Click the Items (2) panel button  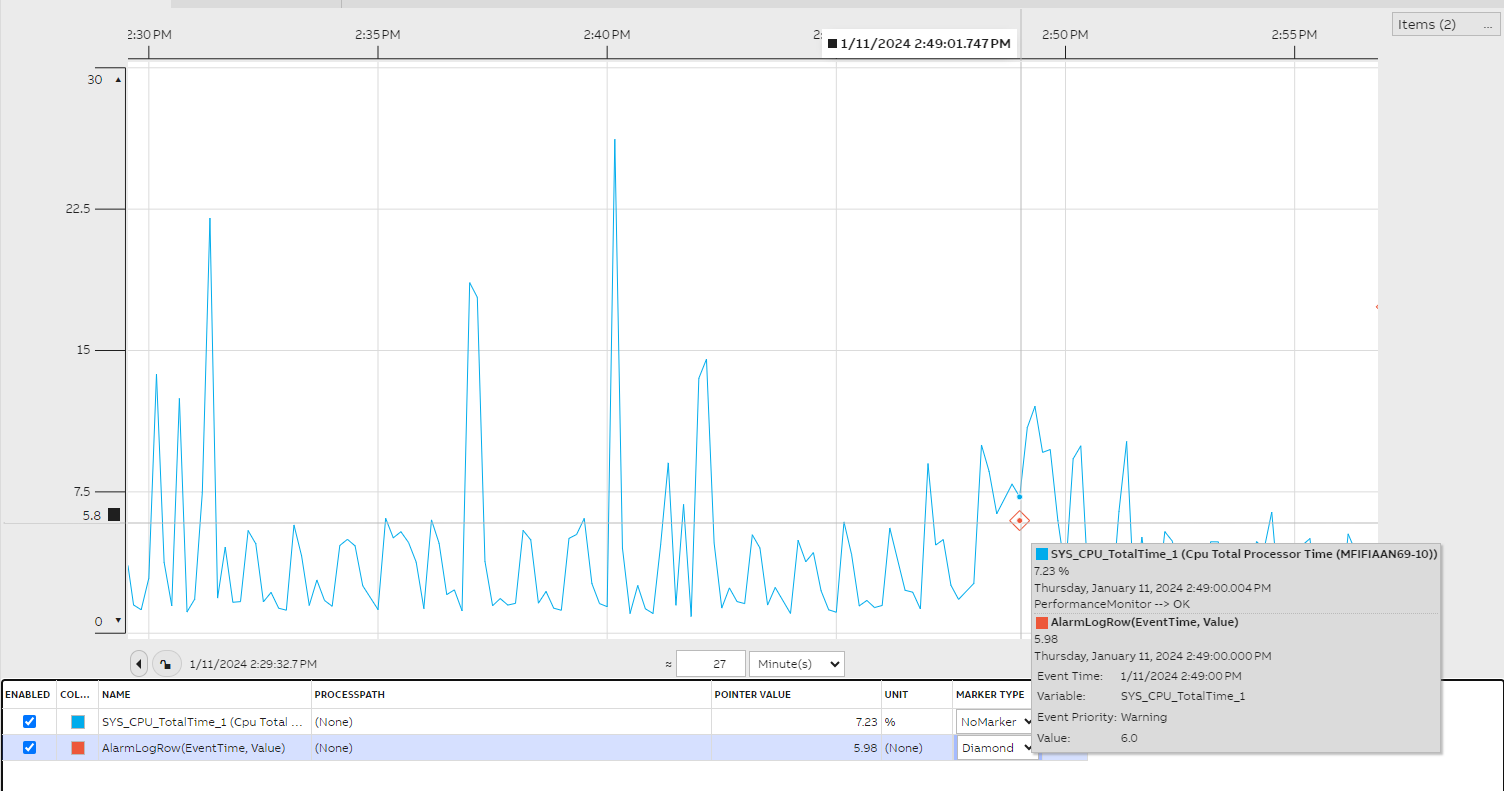point(1428,24)
